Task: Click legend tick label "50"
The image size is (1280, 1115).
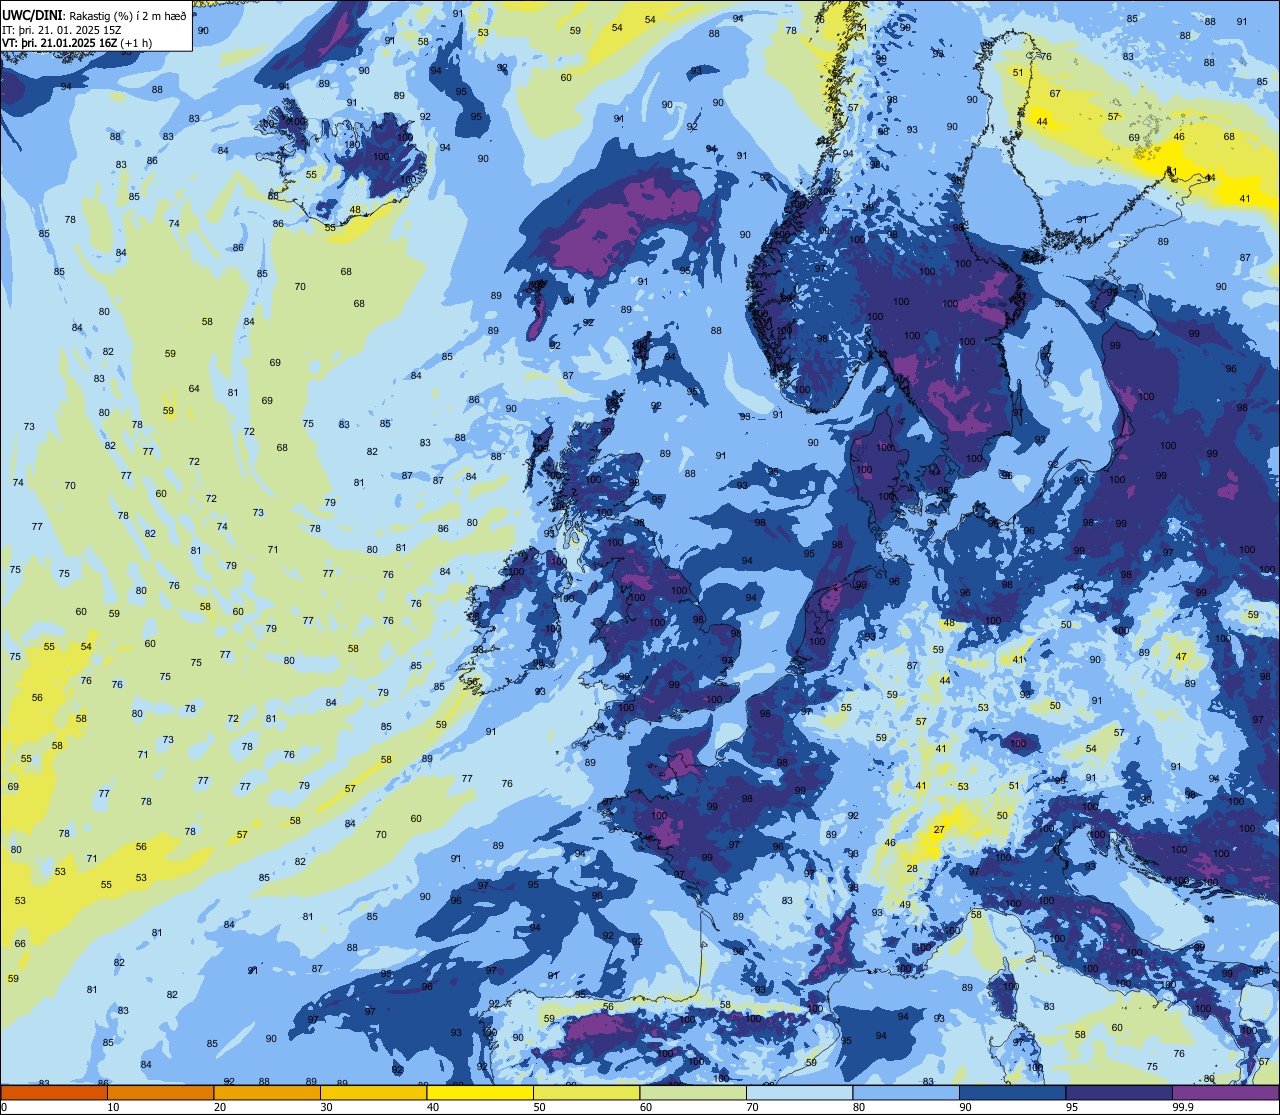Action: click(539, 1107)
